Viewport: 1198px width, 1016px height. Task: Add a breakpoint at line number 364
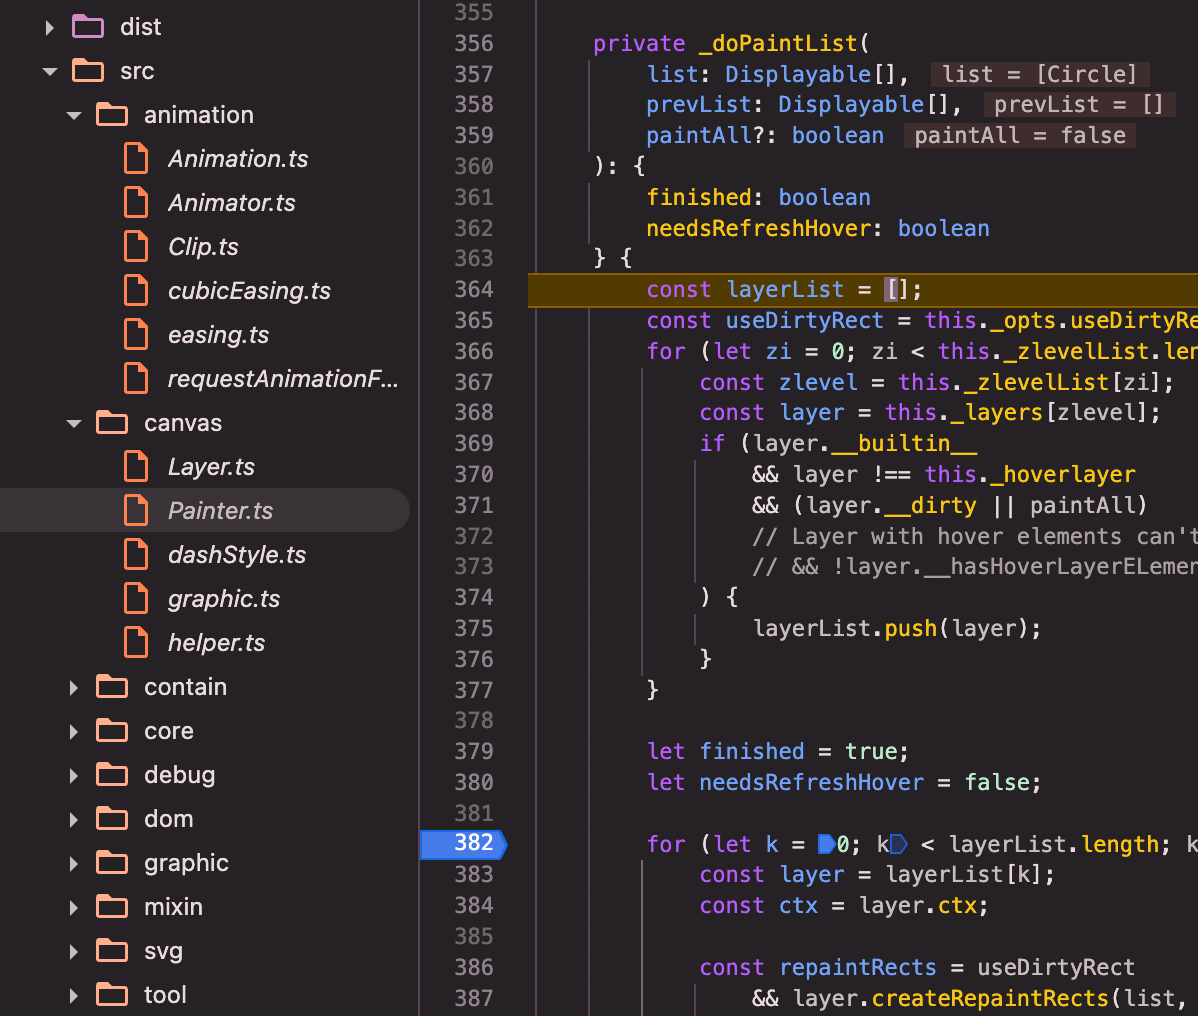tap(473, 290)
